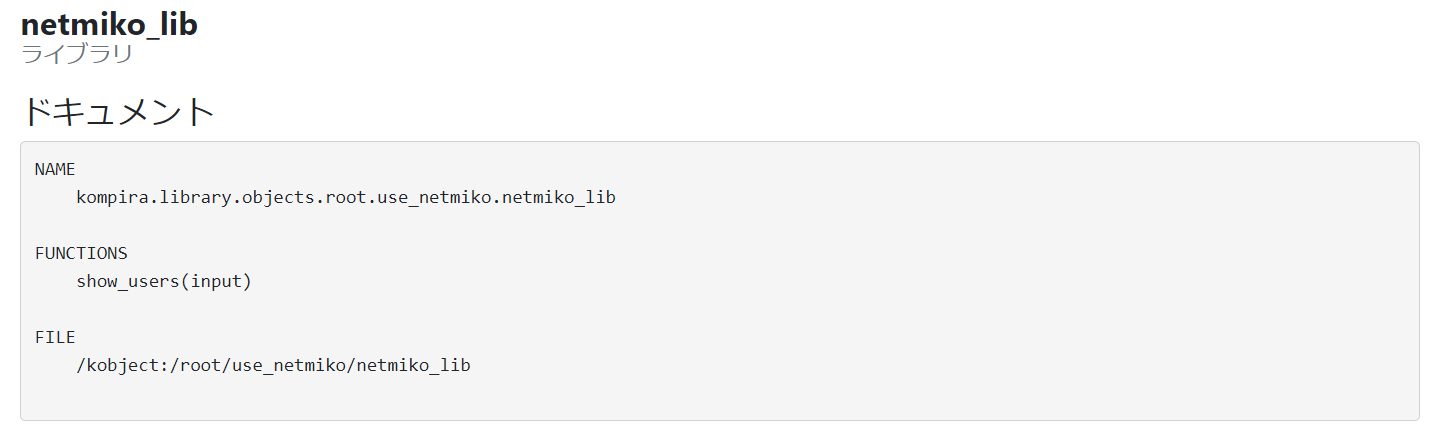
Task: Click the FUNCTIONS label in documentation
Action: click(81, 253)
